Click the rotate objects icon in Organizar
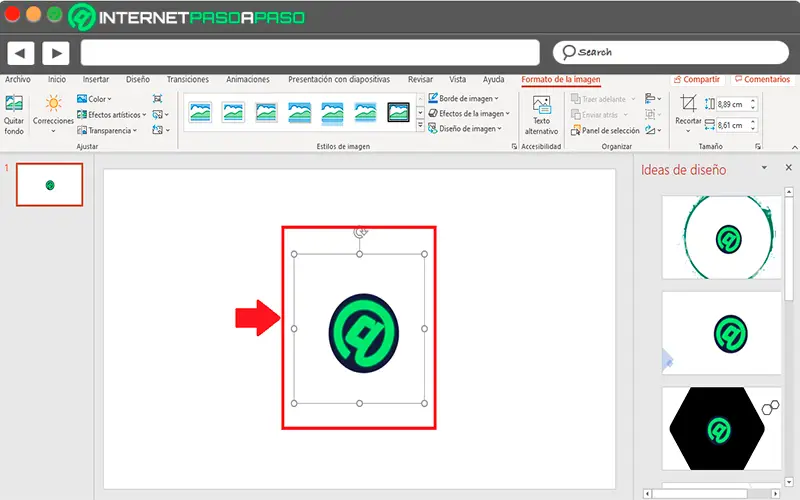 pyautogui.click(x=653, y=130)
